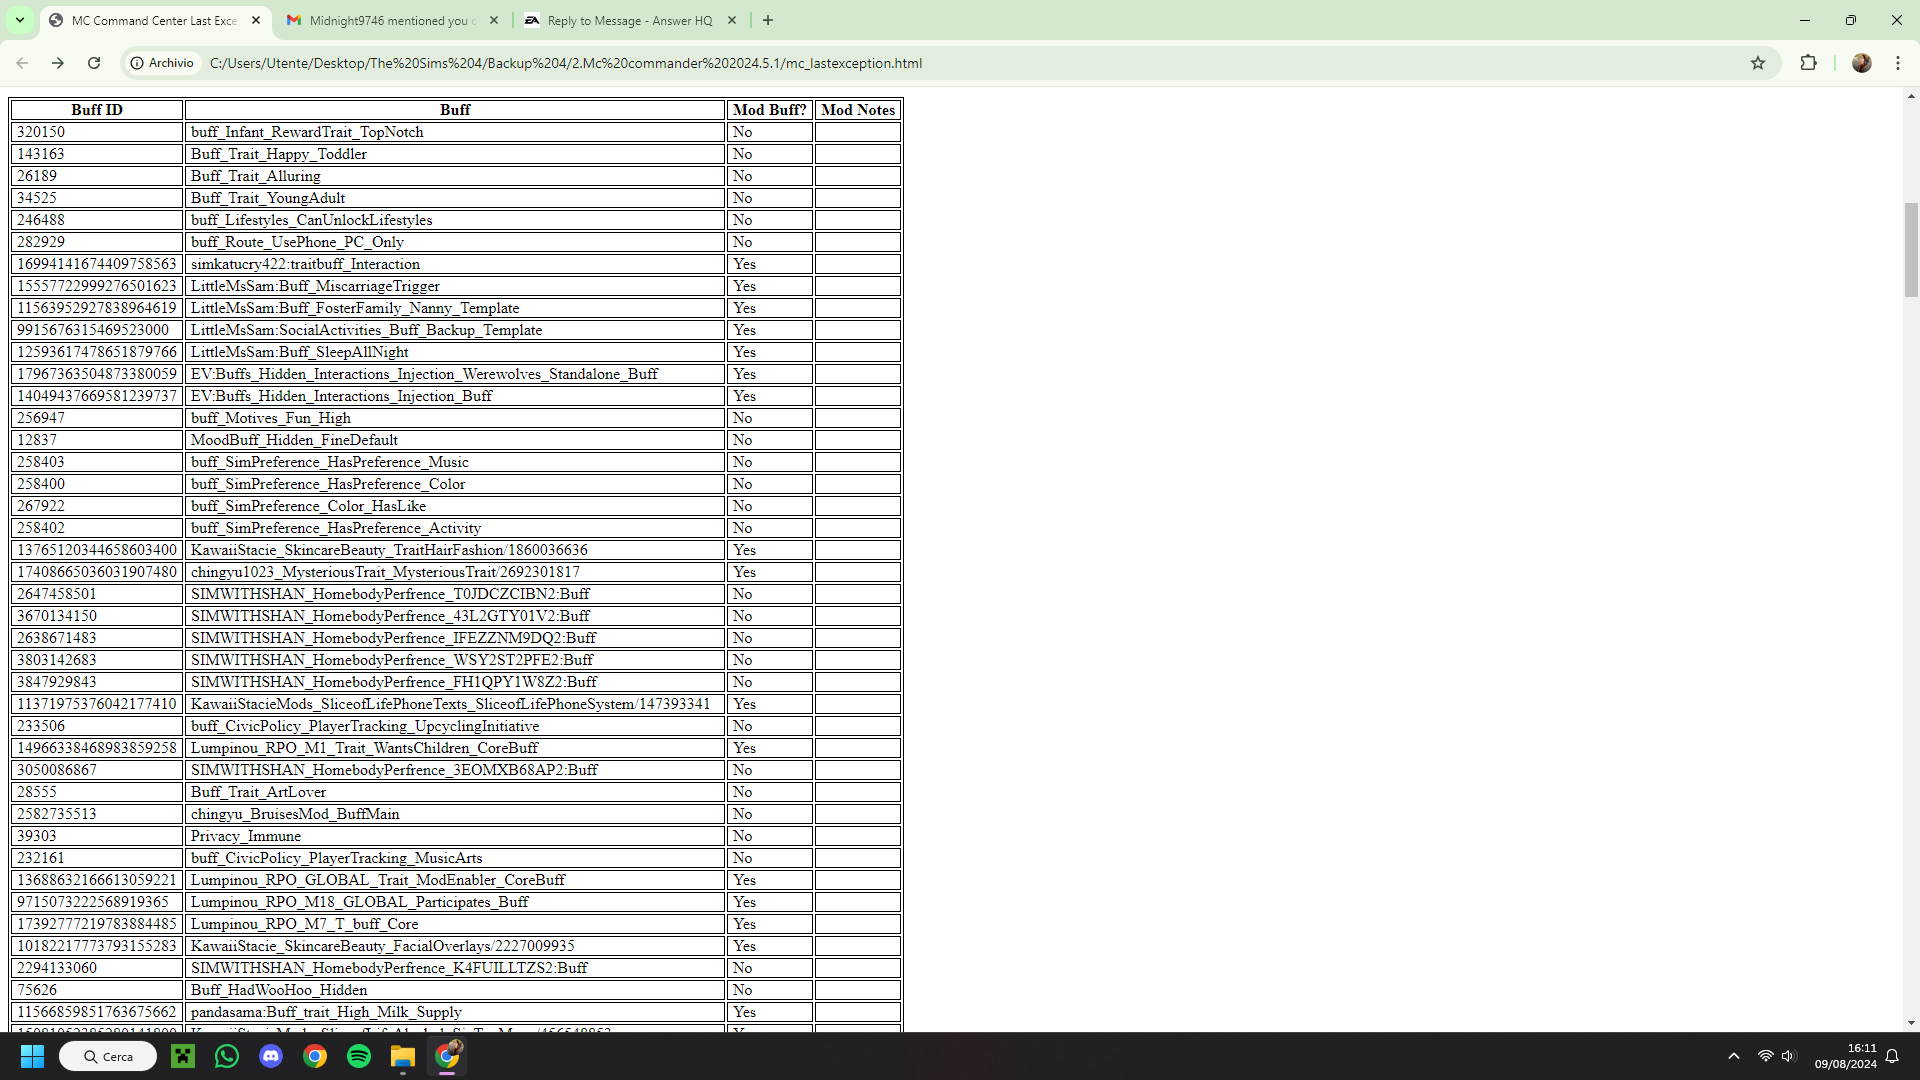Screen dimensions: 1920x1080
Task: Open Spotify from the taskbar
Action: click(359, 1056)
